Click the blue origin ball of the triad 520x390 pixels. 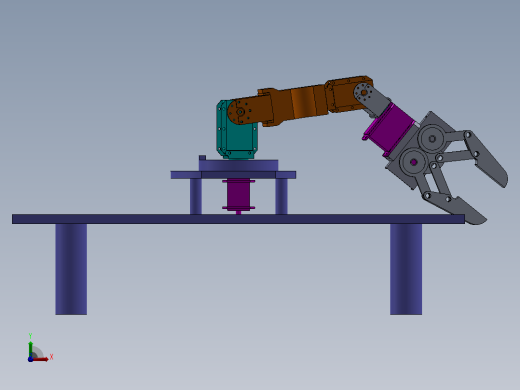pos(30,359)
